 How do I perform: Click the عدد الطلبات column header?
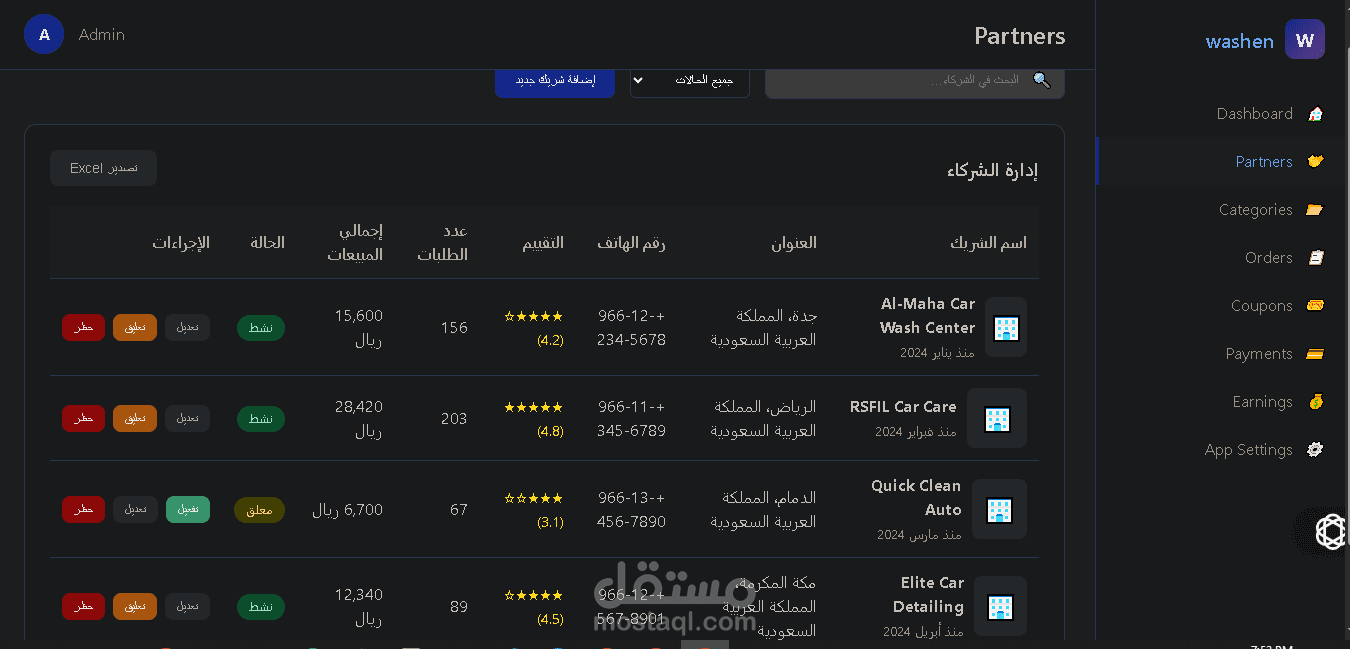(x=442, y=242)
